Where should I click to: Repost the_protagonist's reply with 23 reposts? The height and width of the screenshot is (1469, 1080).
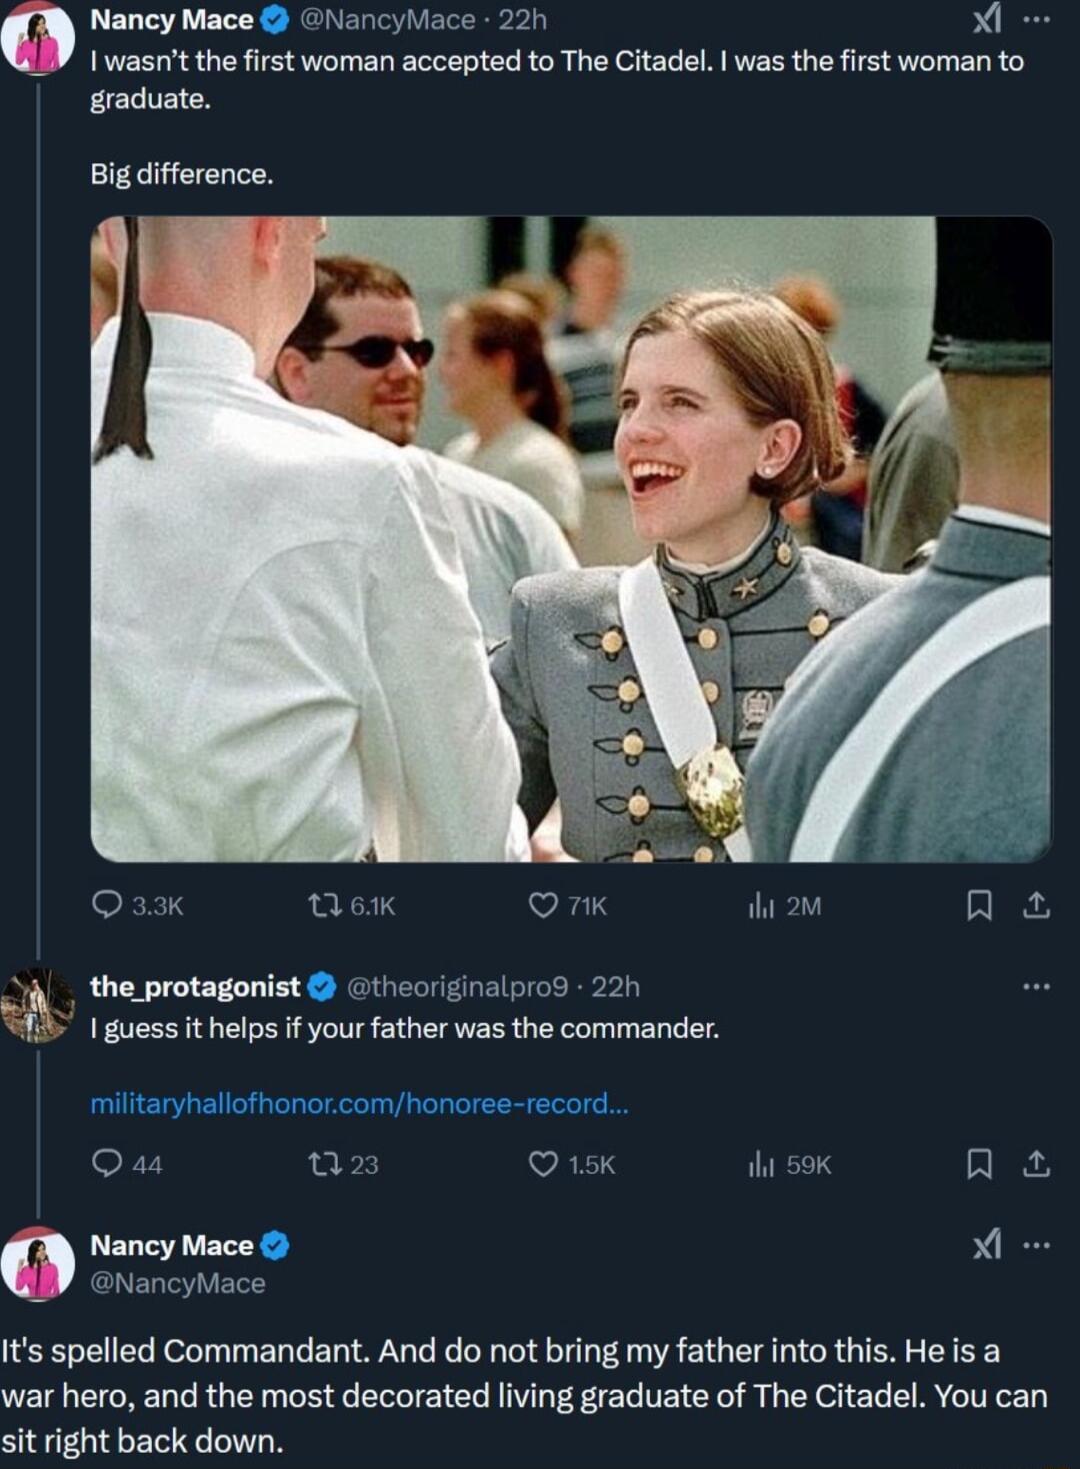tap(322, 1164)
